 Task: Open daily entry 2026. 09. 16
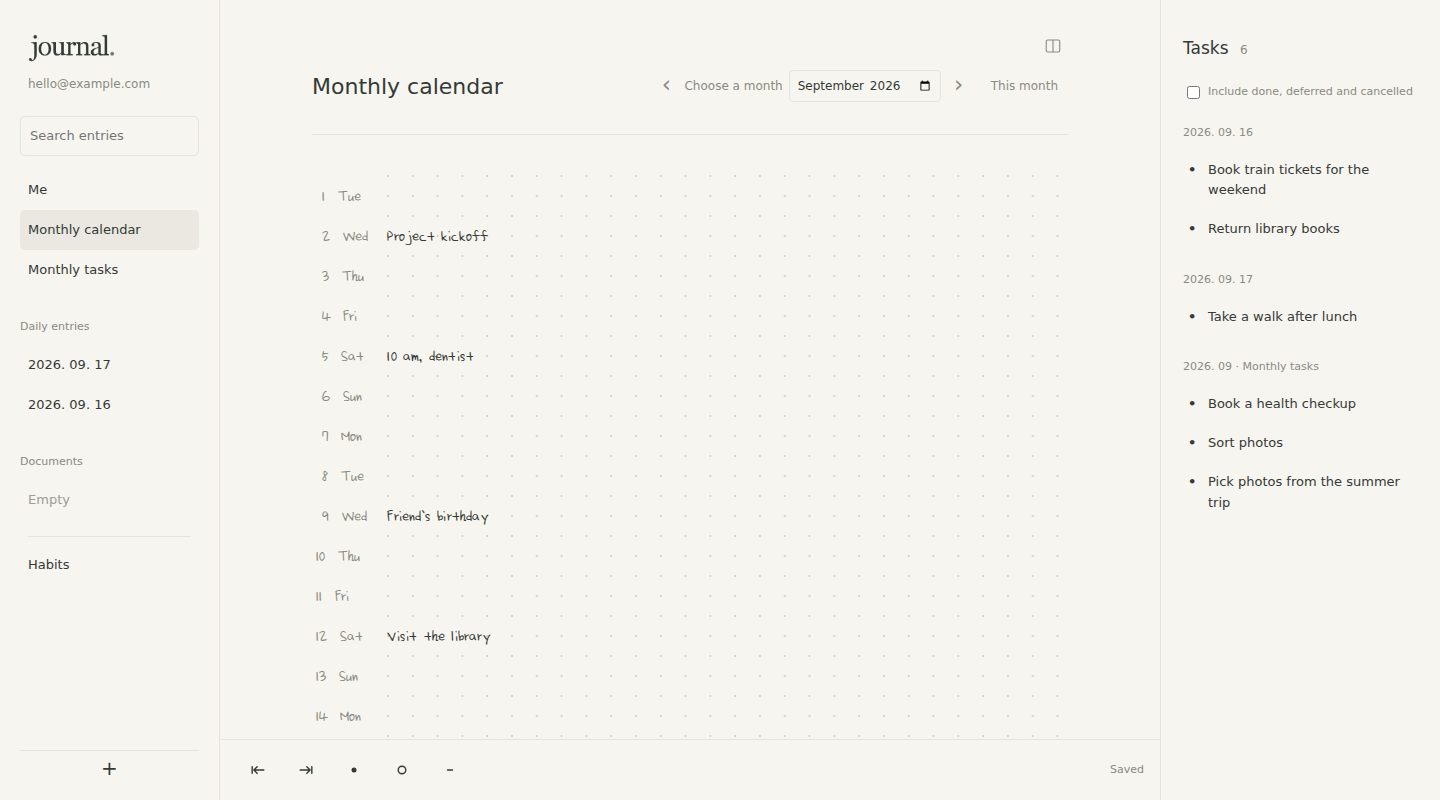(109, 405)
